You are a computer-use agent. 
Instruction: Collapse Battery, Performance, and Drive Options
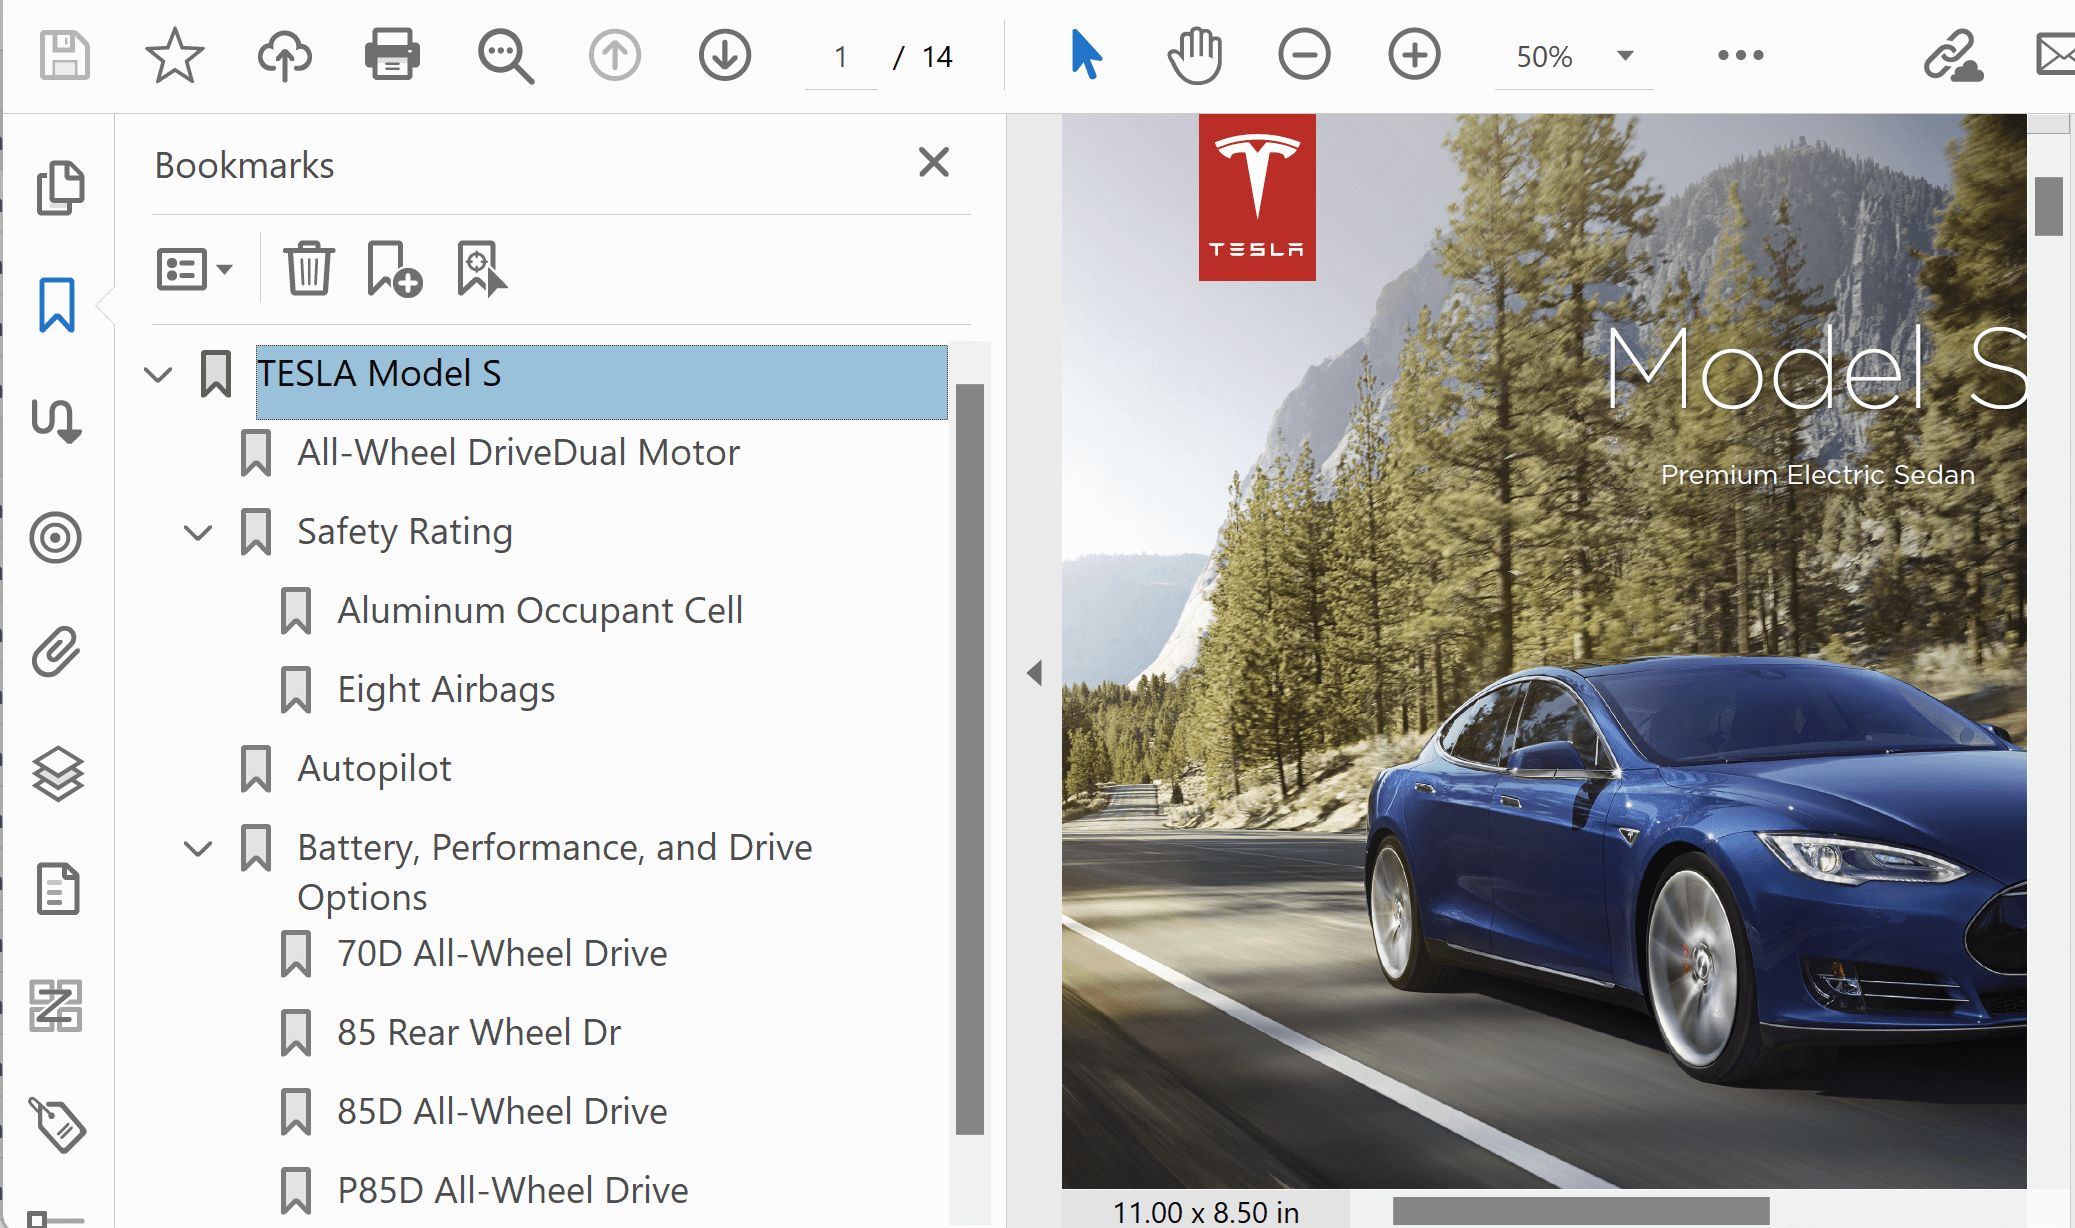[199, 849]
